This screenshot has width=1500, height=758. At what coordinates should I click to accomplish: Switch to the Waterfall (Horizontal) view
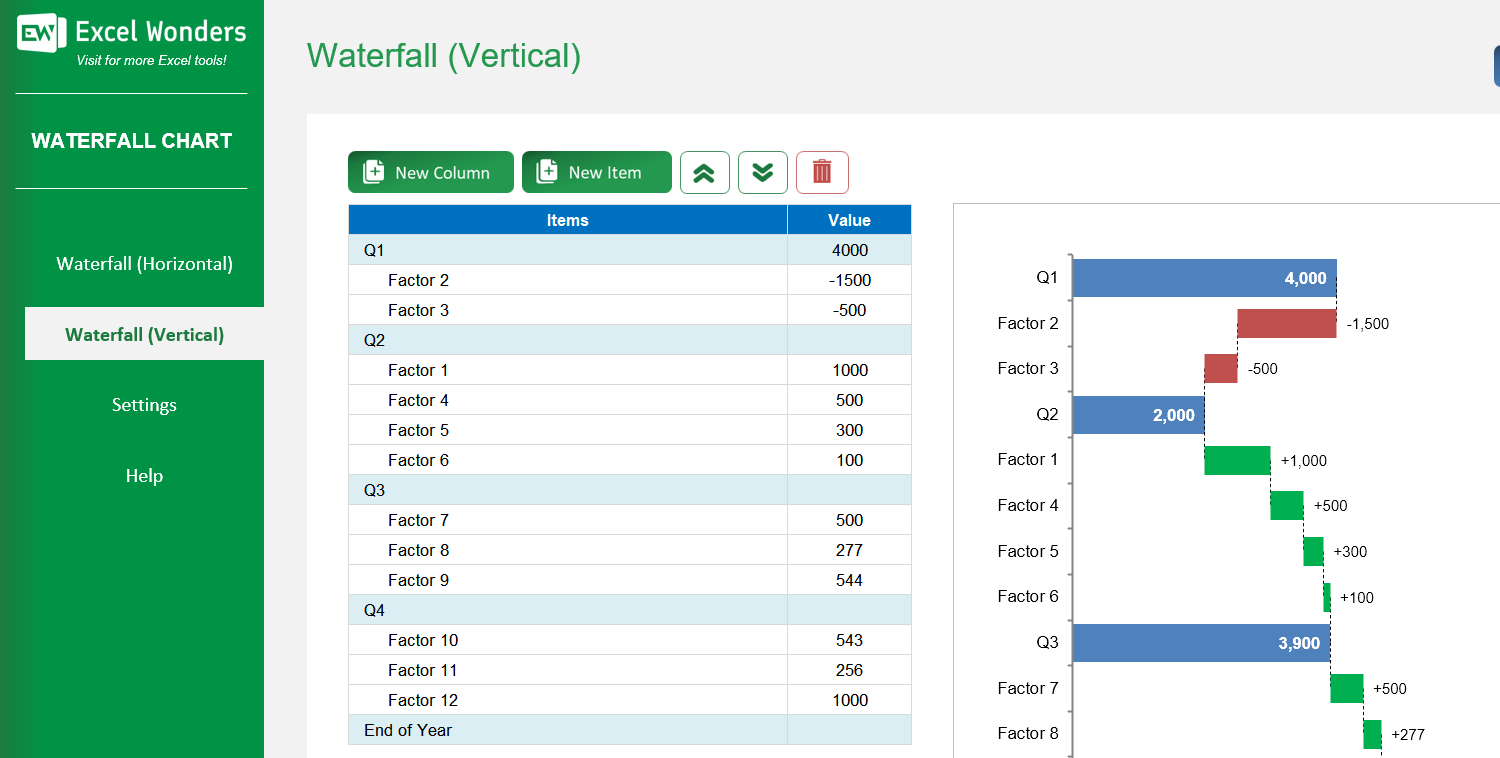click(144, 263)
